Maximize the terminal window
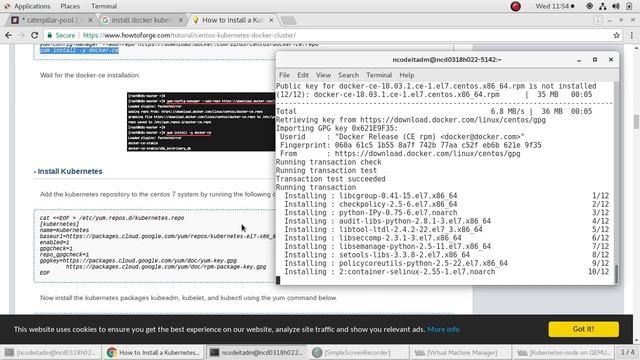The height and width of the screenshot is (360, 640). click(x=595, y=60)
